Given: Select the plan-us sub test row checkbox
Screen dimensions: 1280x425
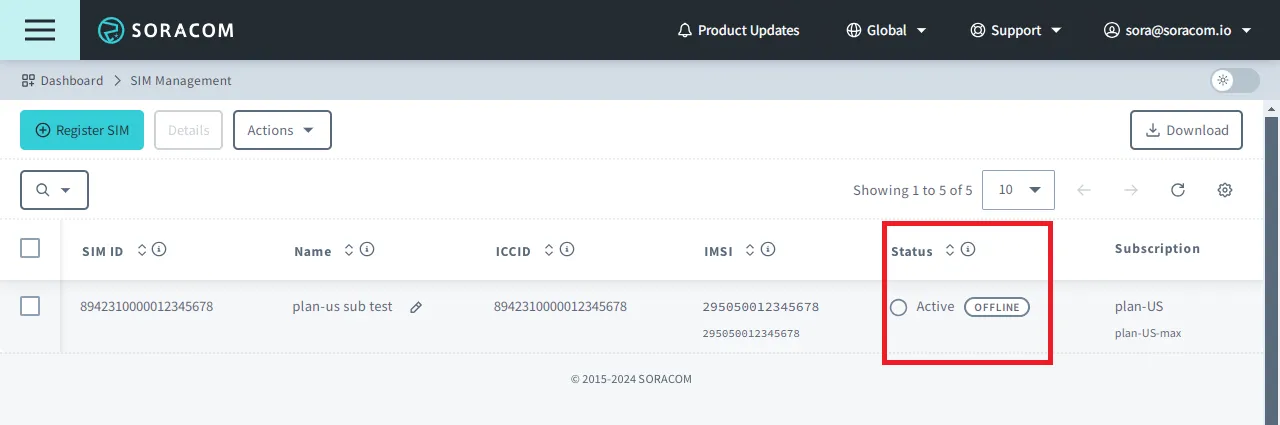Looking at the screenshot, I should tap(30, 306).
